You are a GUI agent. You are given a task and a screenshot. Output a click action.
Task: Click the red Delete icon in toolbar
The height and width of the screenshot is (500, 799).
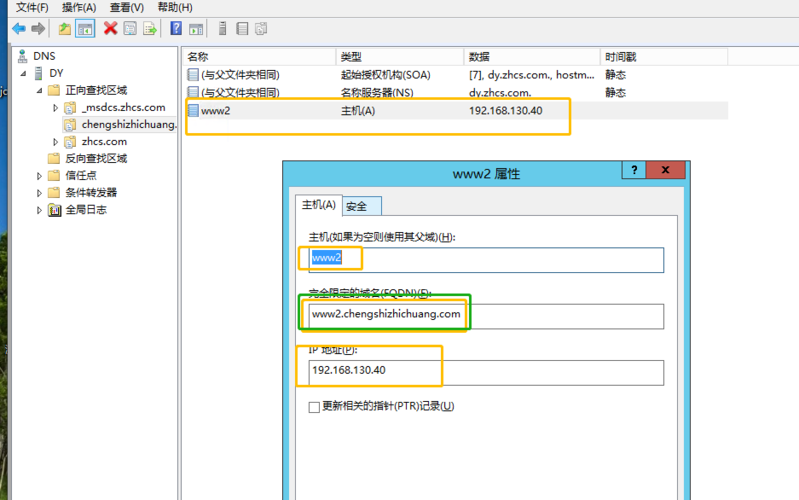pyautogui.click(x=110, y=28)
